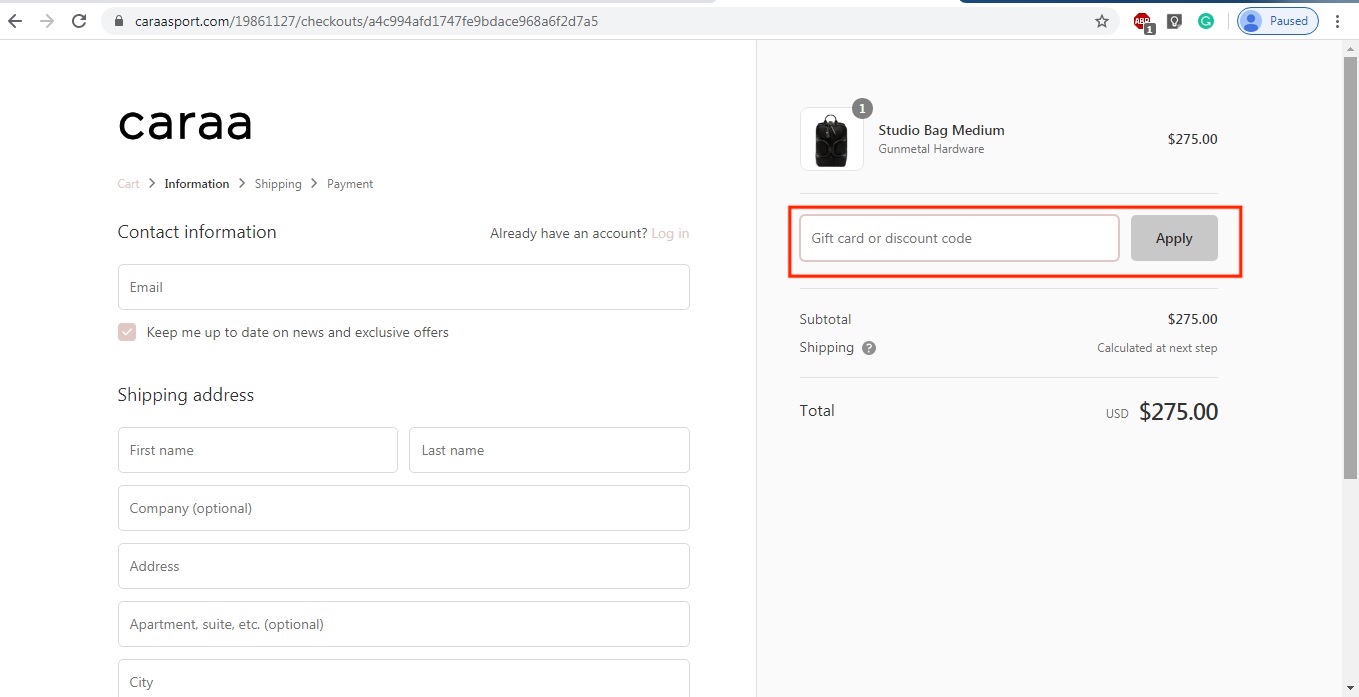Click Studio Bag Medium product thumbnail
Screen dimensions: 1359x697
coord(832,139)
